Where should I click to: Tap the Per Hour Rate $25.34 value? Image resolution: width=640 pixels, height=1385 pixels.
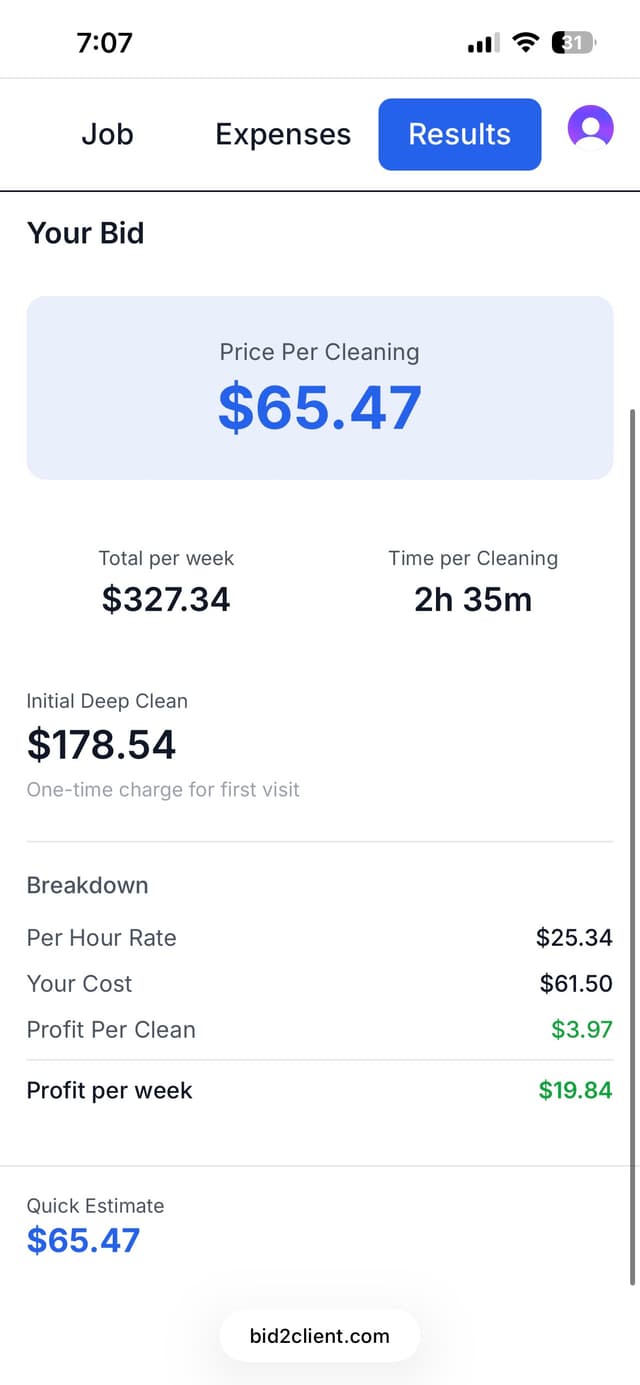pos(574,938)
